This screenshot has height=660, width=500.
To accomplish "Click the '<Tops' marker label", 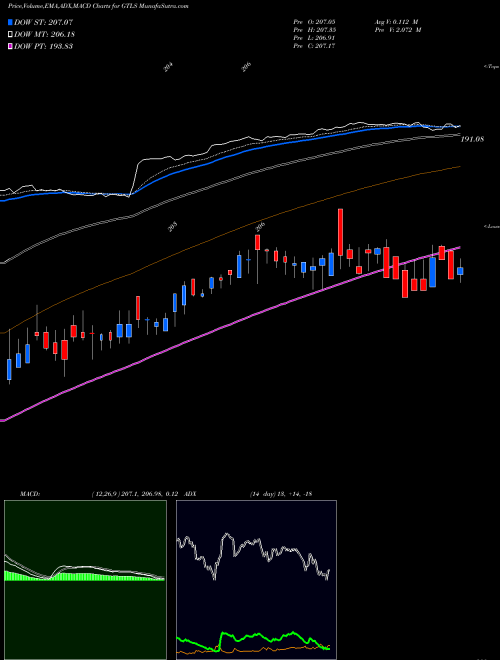I will (492, 66).
